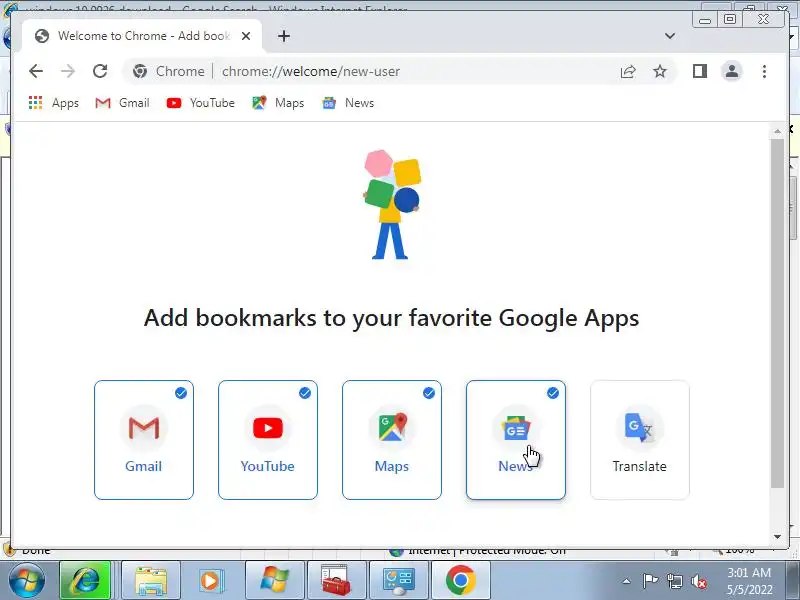Open Action Center flag in tray
800x600 pixels.
coord(650,581)
